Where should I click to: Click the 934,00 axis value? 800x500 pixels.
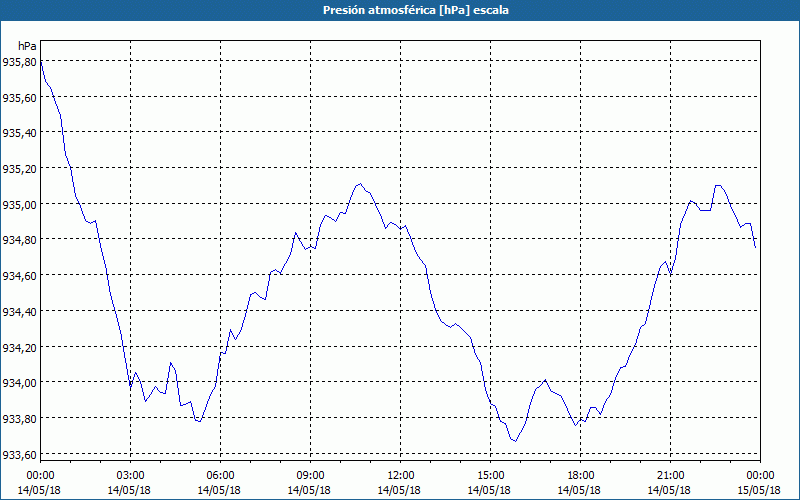(19, 383)
